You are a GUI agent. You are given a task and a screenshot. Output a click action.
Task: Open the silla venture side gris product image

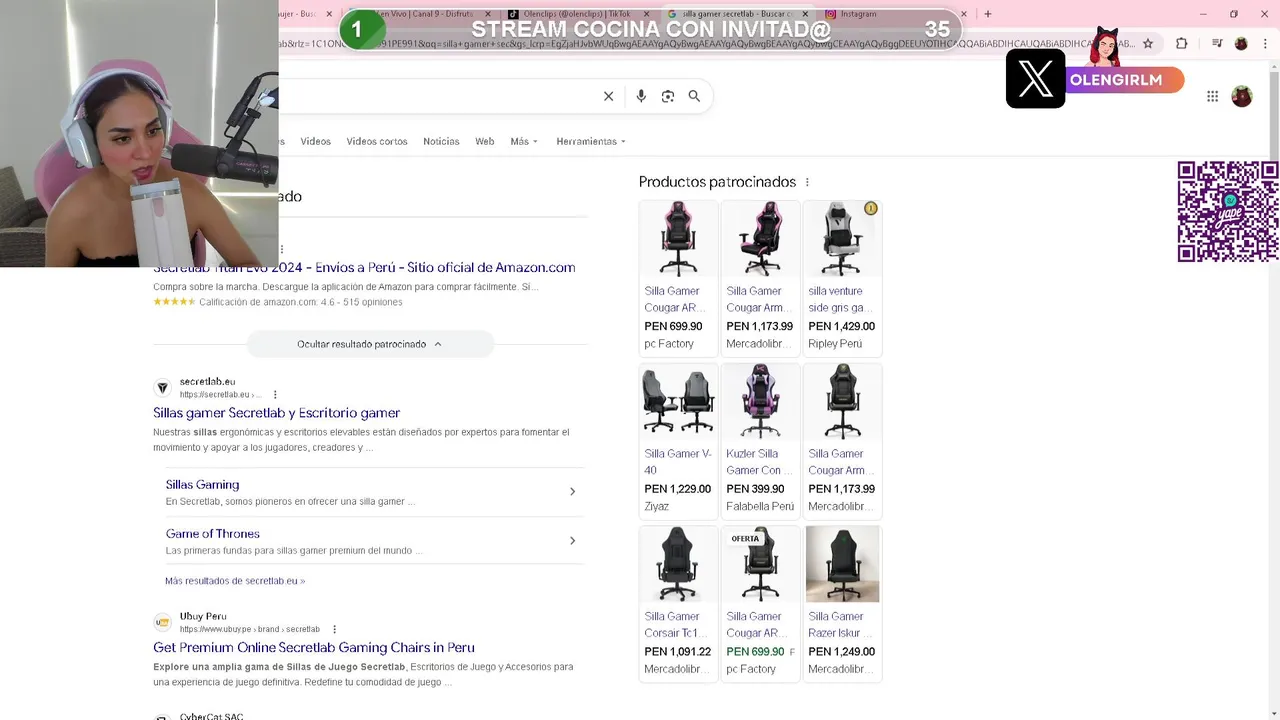pos(842,239)
